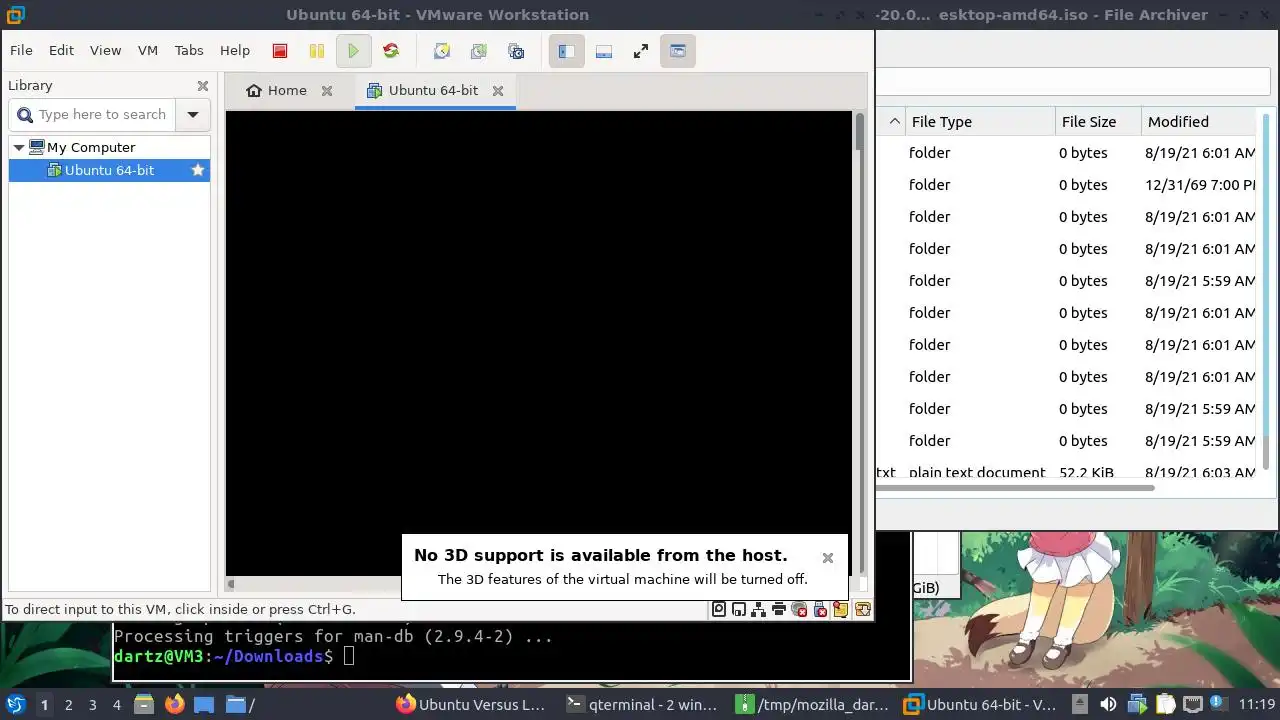Click the clock showing 11:19
1280x720 pixels.
point(1257,704)
